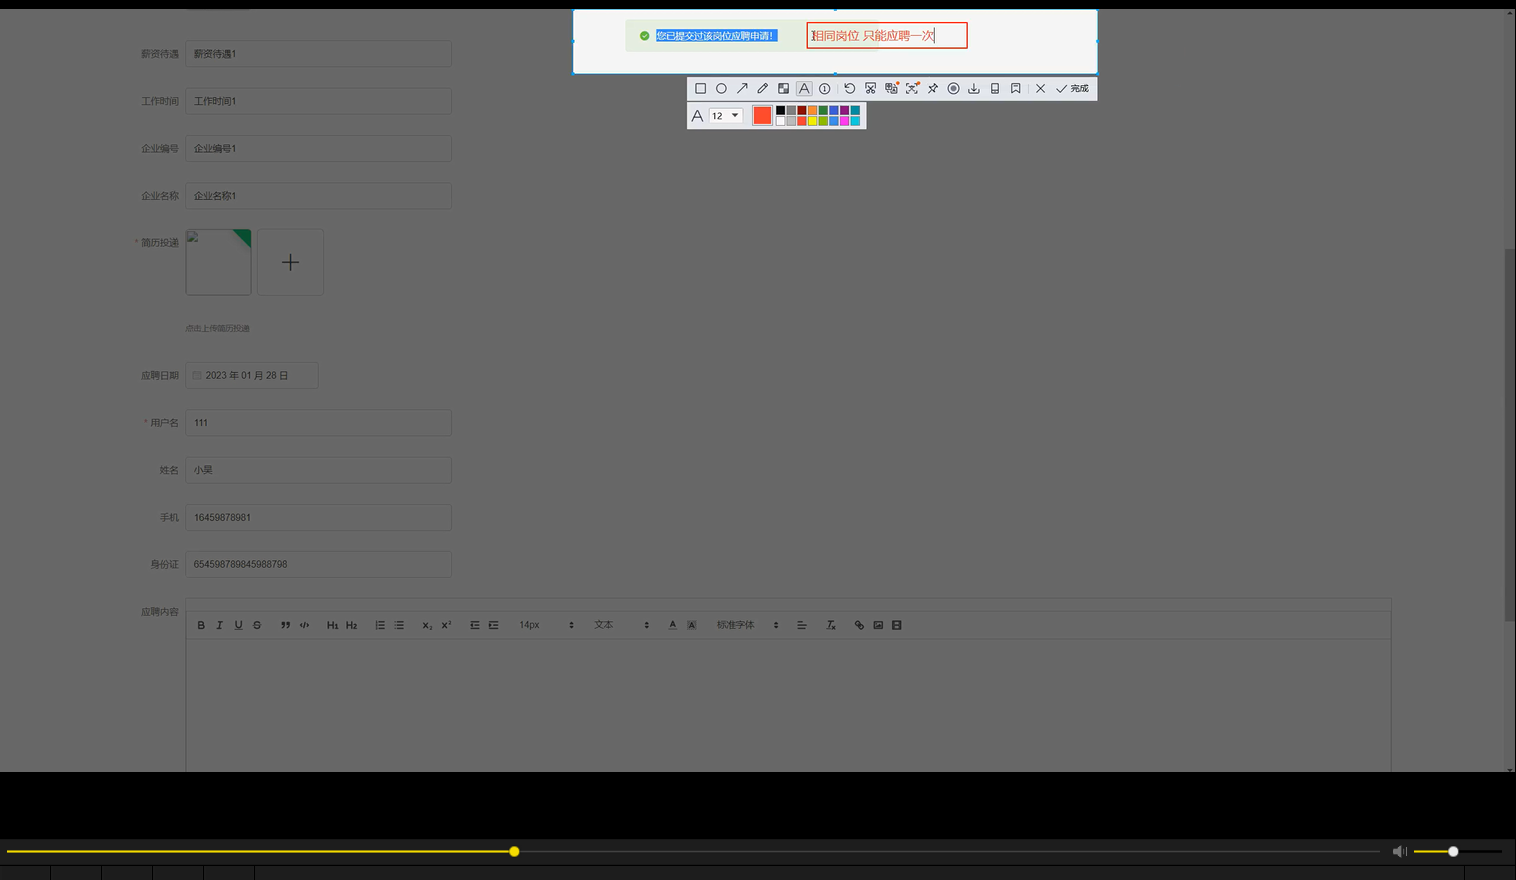Image resolution: width=1516 pixels, height=880 pixels.
Task: Click the 姓名 input containing 小吴
Action: [318, 470]
